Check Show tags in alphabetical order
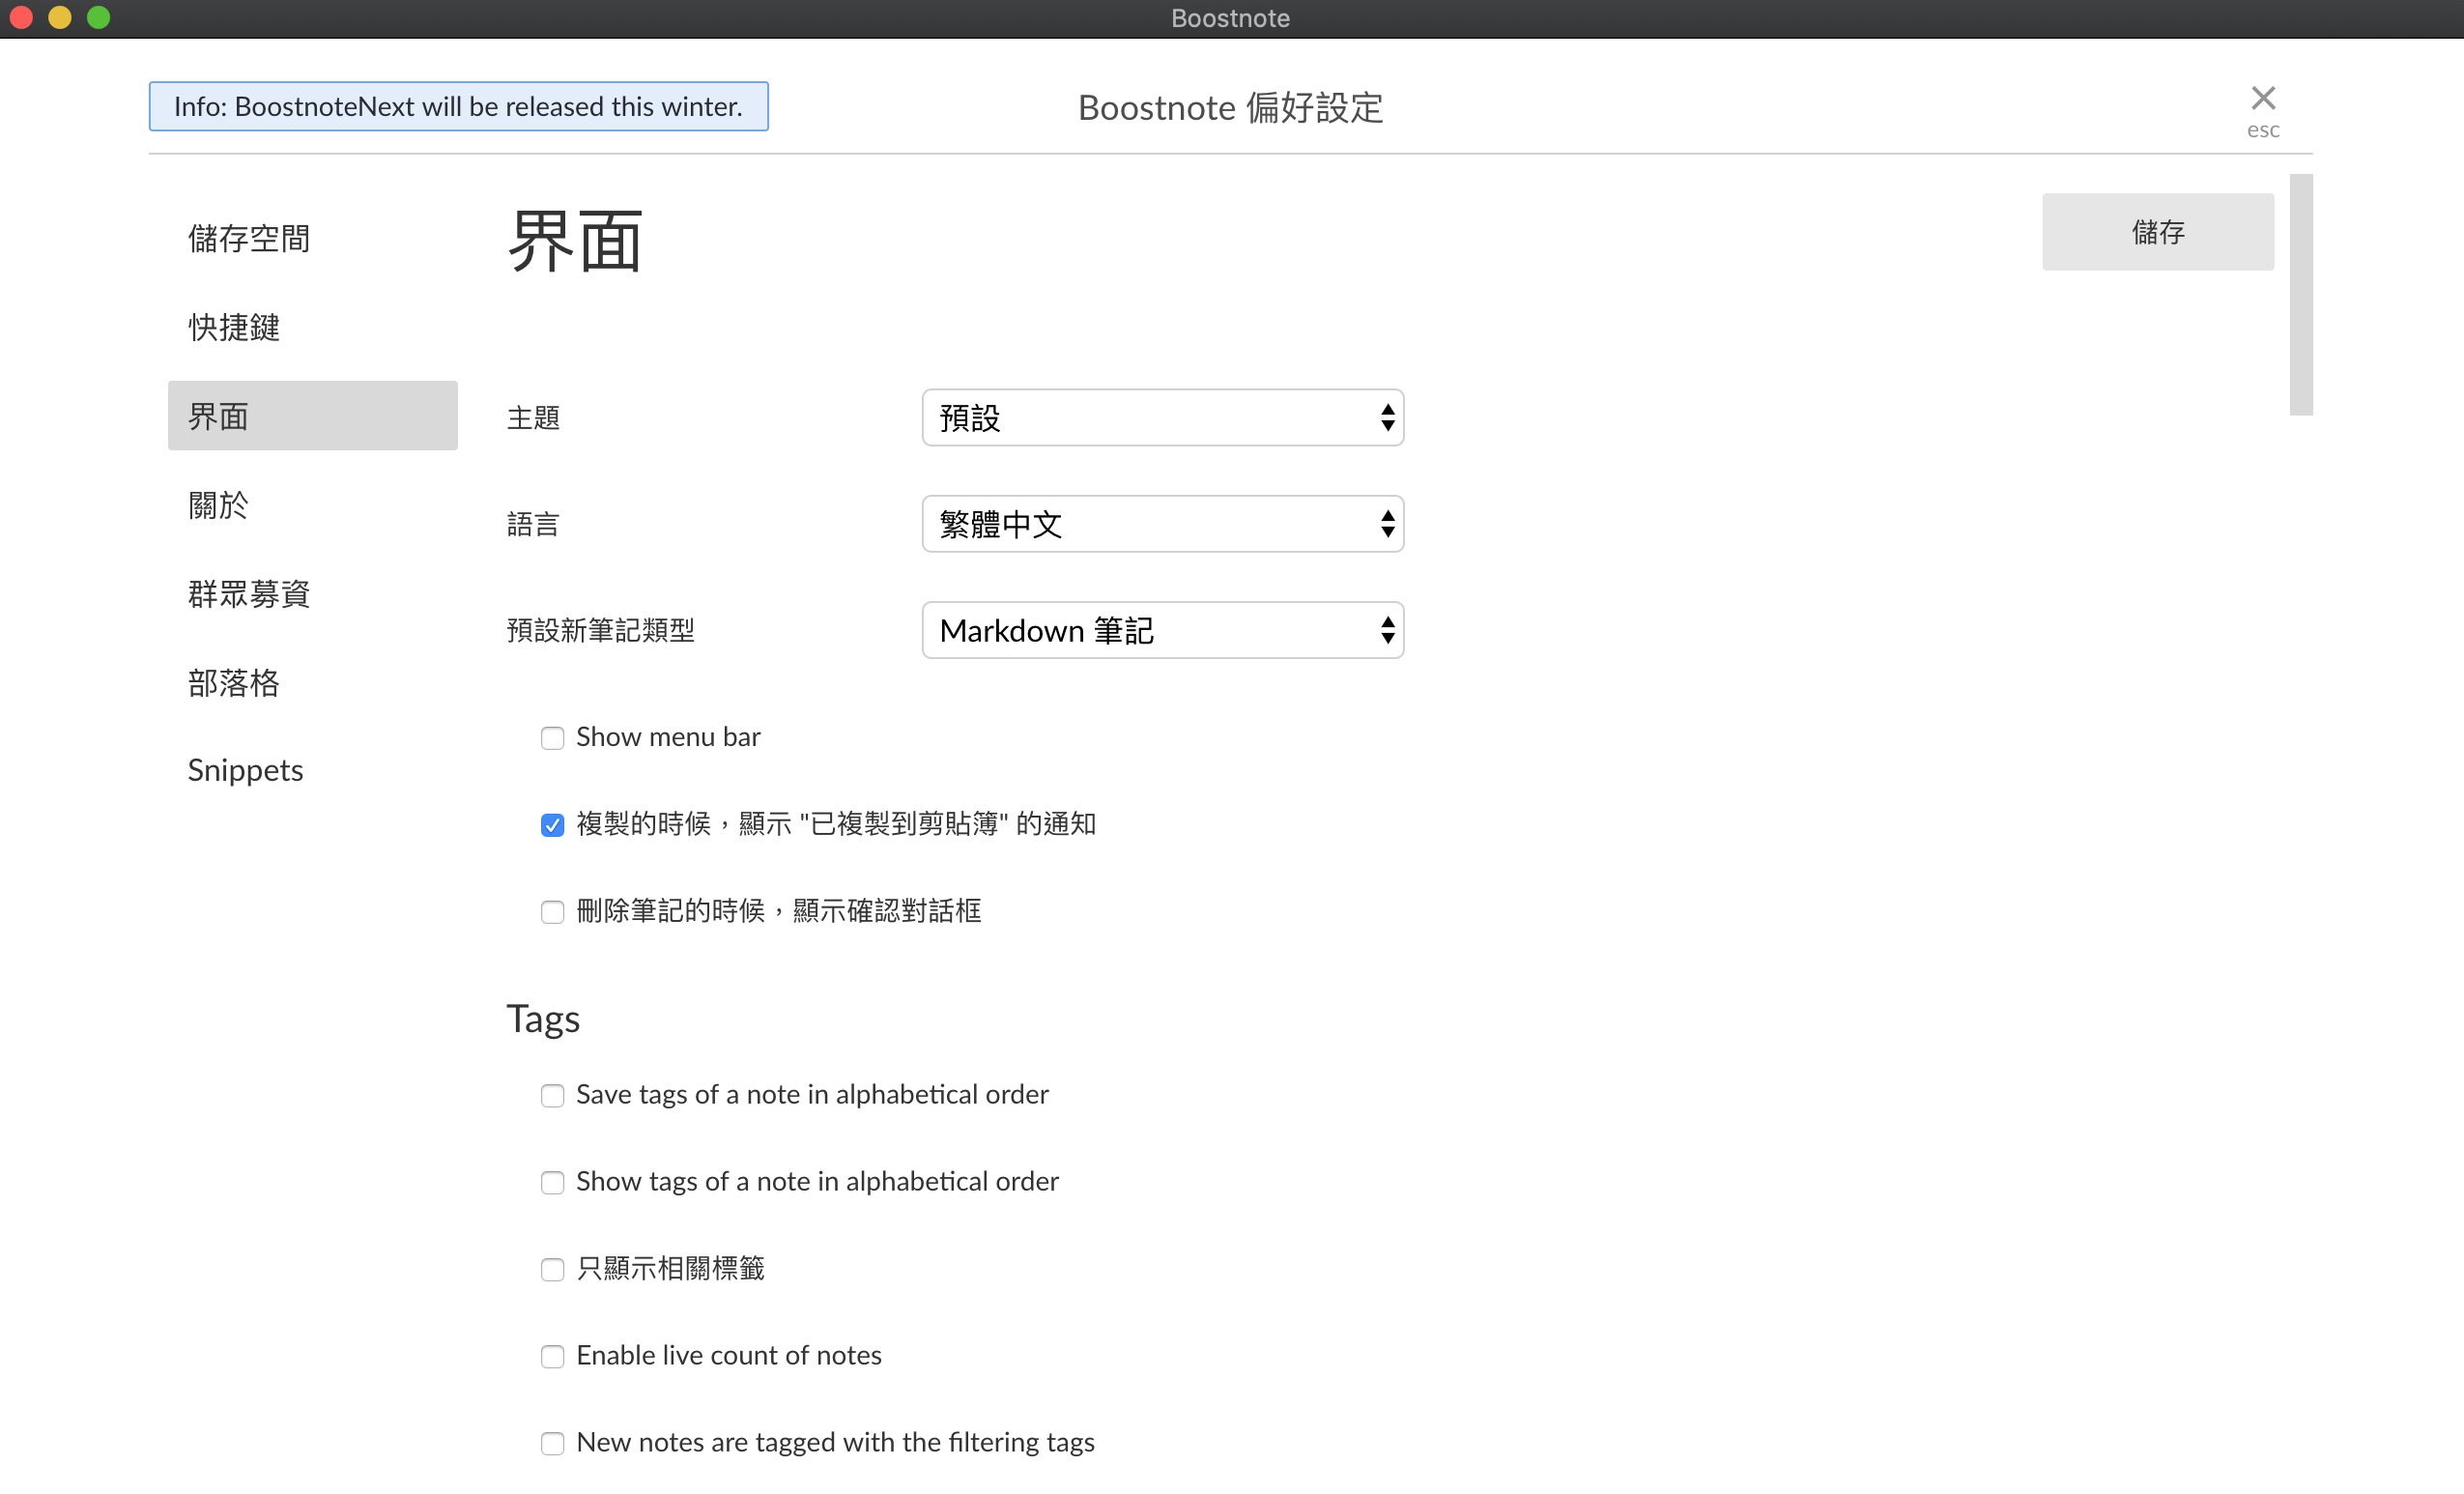 tap(552, 1183)
